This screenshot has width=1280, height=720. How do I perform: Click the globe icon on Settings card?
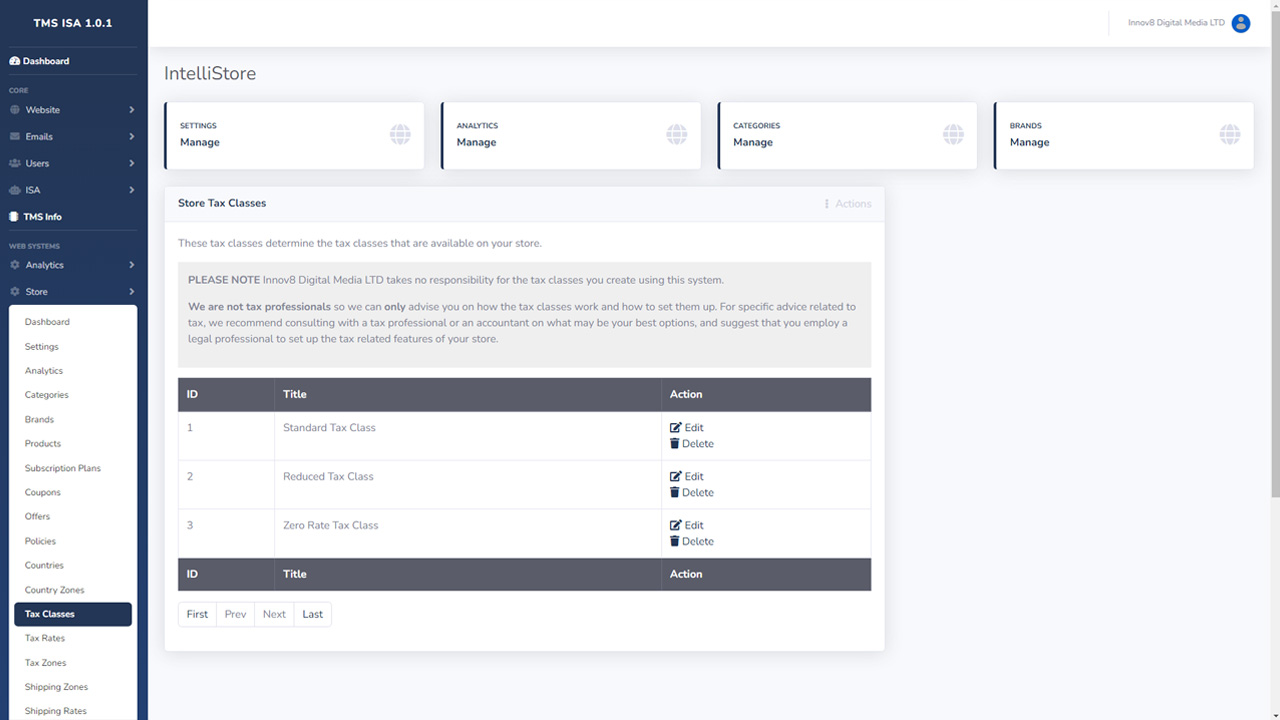[x=400, y=134]
